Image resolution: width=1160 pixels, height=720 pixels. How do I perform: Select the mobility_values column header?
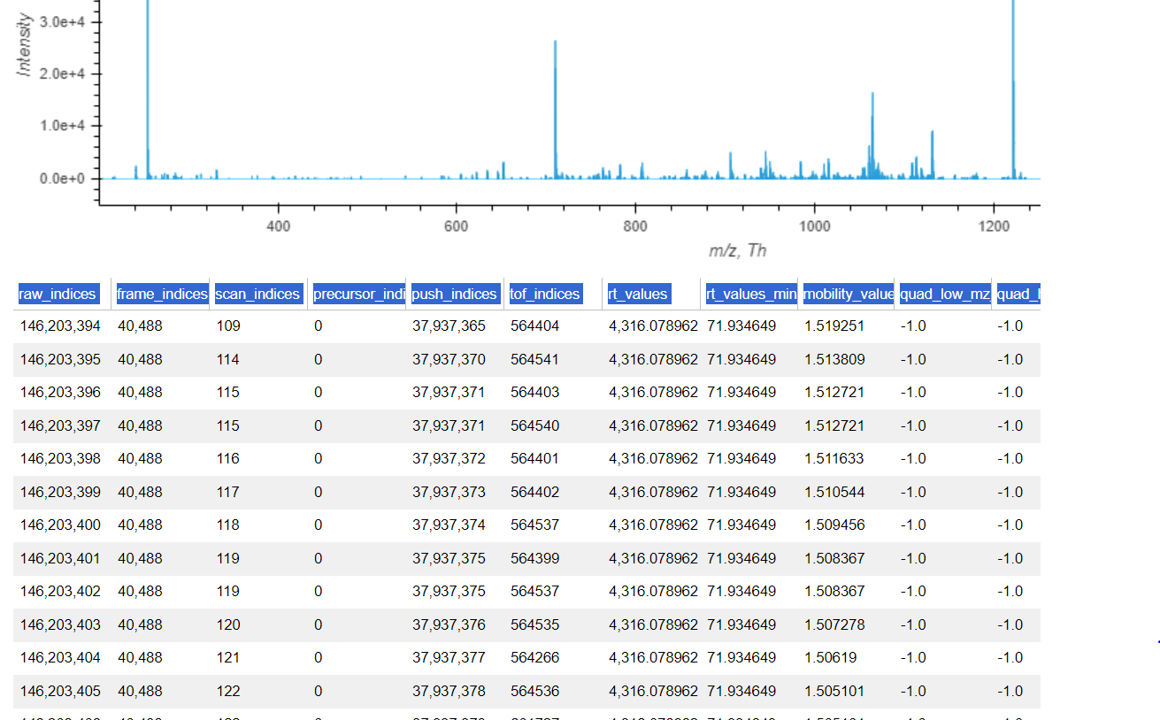click(x=848, y=294)
